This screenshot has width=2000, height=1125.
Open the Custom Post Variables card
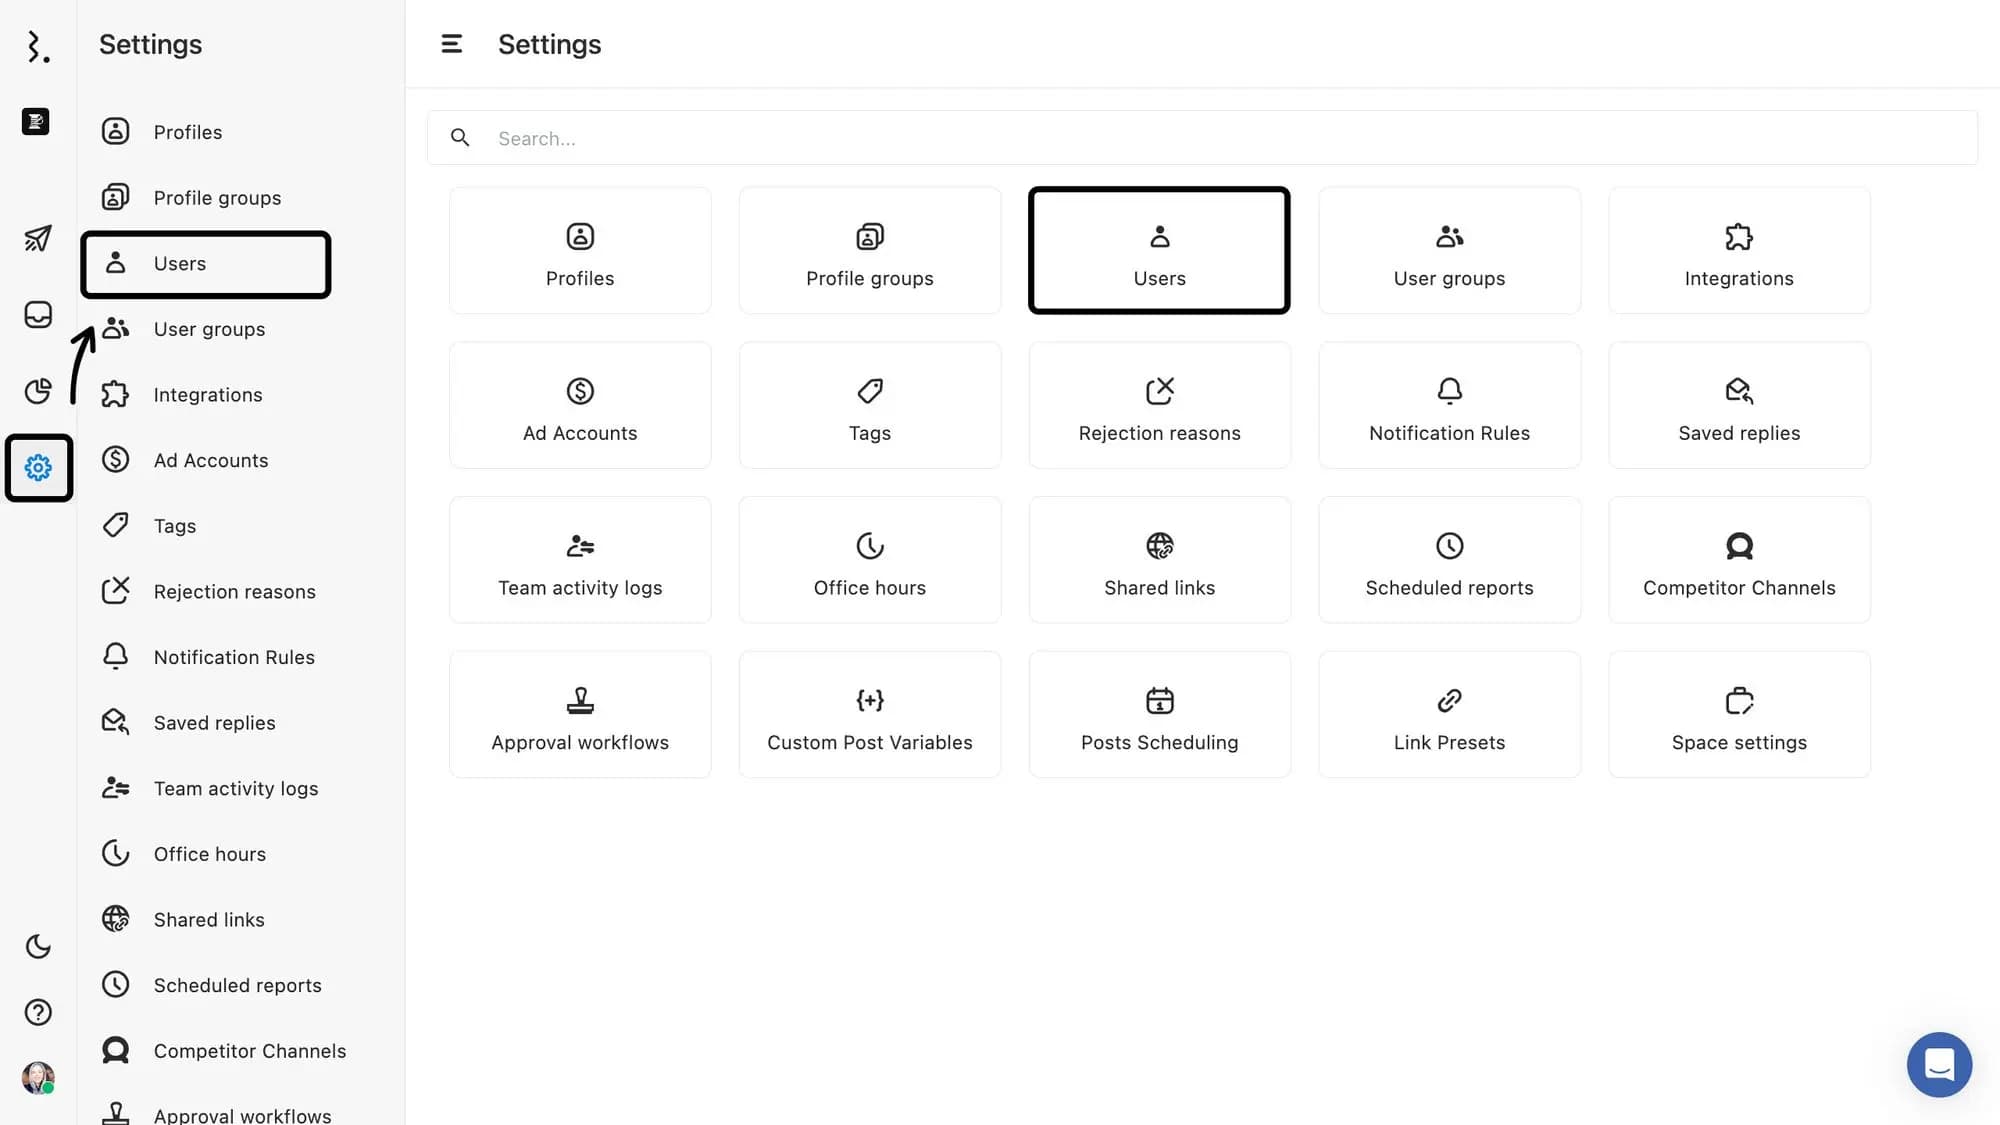tap(870, 715)
